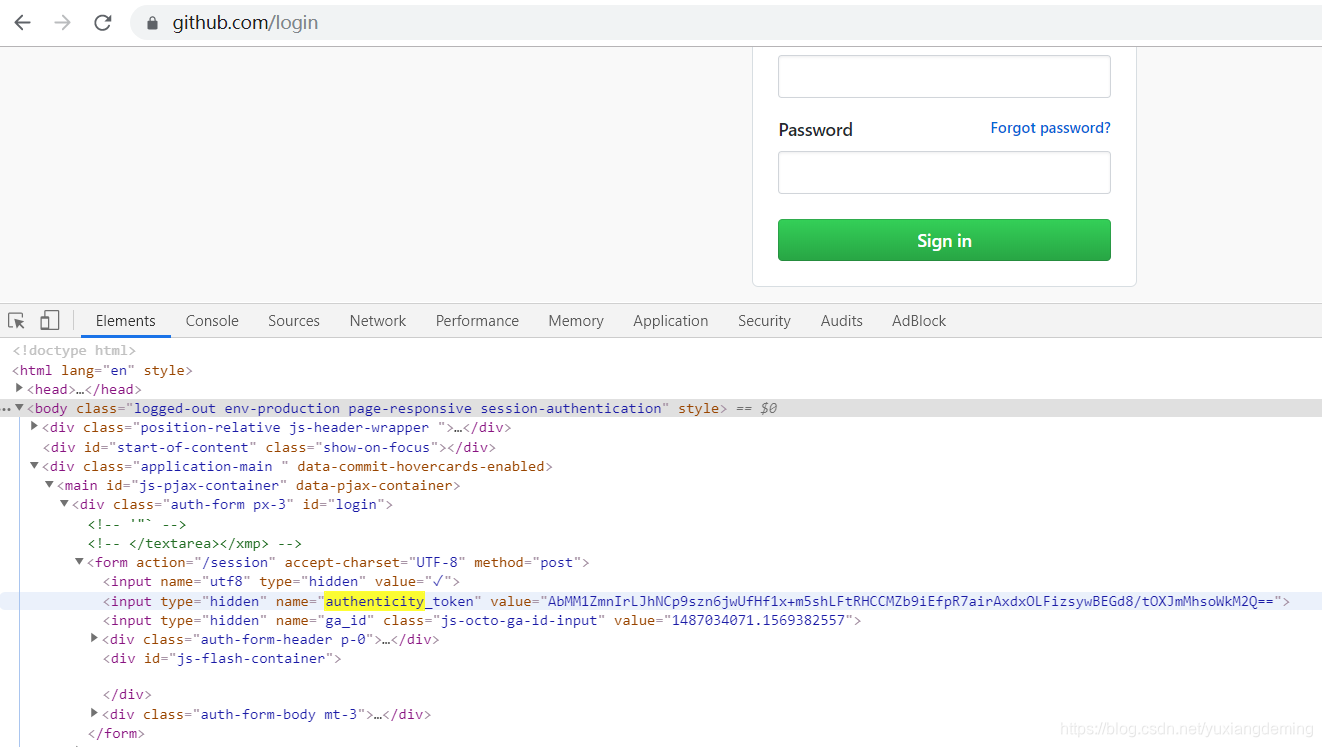
Task: Select the utf8 hidden input line
Action: coord(281,581)
